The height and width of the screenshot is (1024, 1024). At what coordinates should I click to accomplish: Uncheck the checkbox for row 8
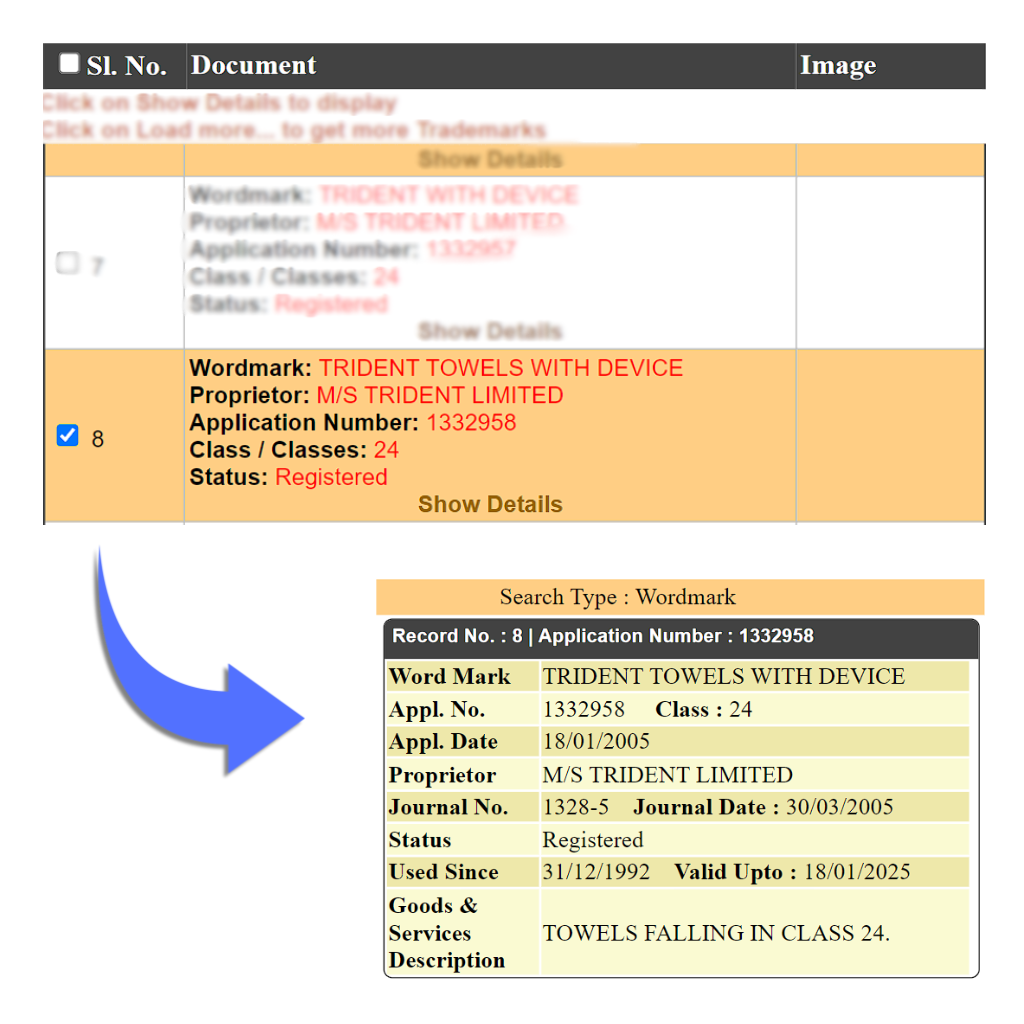point(67,436)
